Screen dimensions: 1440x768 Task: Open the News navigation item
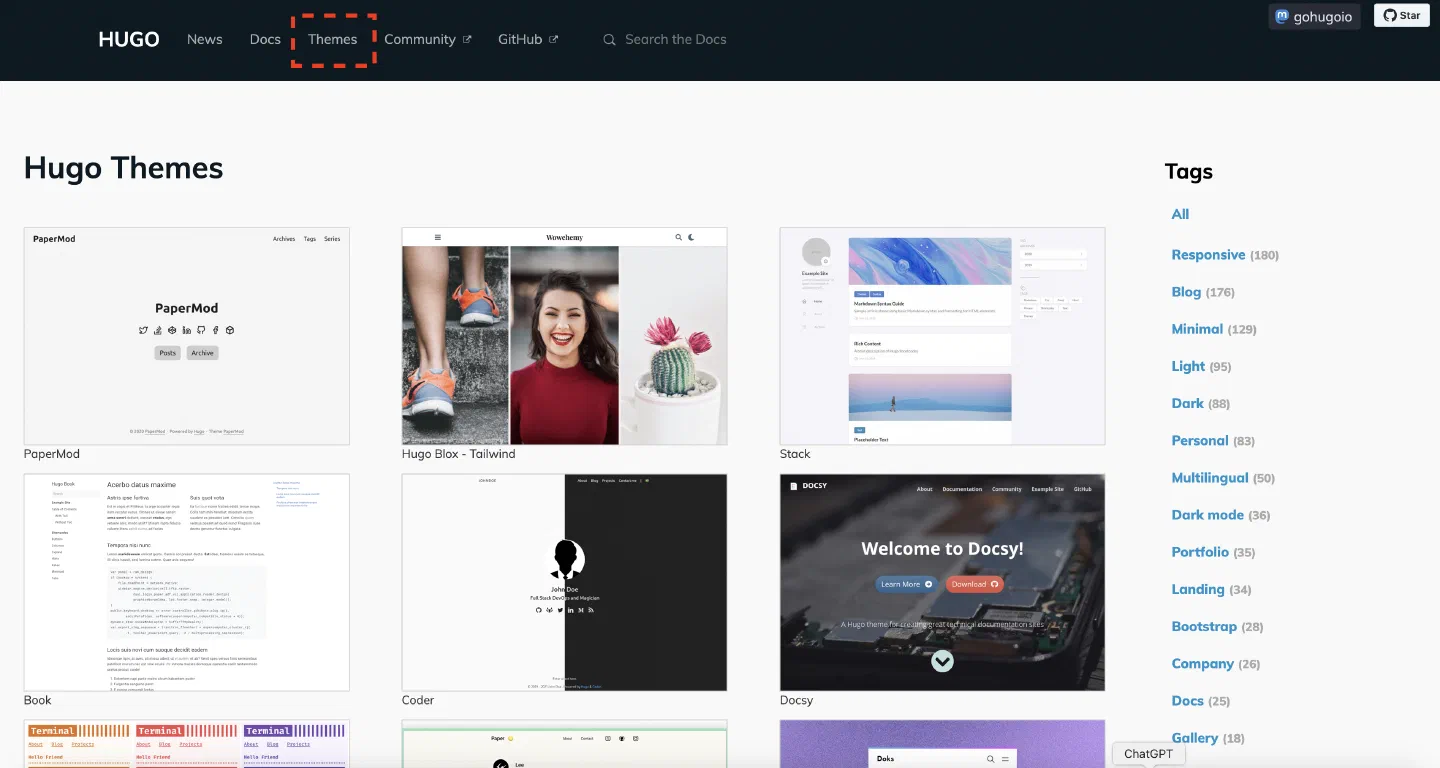pos(205,40)
